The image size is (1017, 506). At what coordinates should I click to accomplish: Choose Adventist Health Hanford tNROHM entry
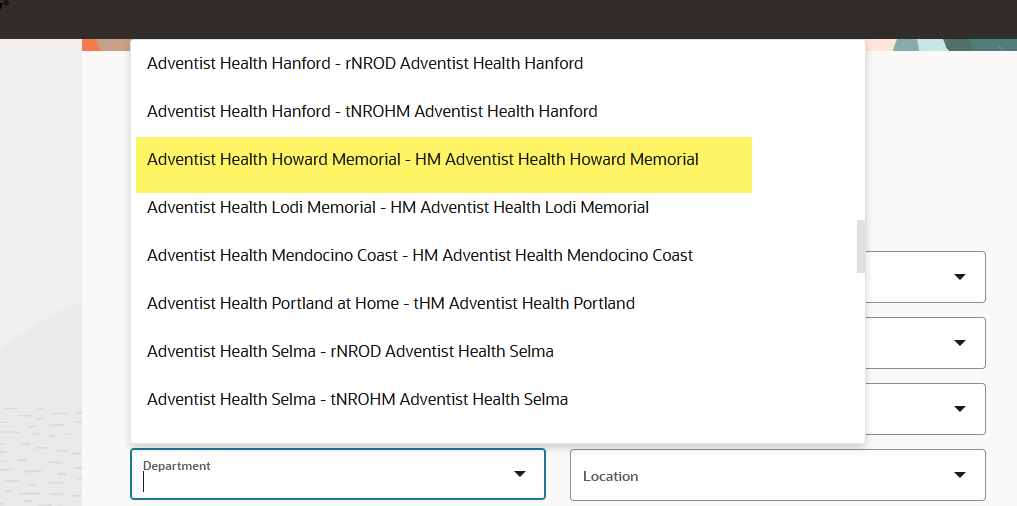click(x=372, y=112)
